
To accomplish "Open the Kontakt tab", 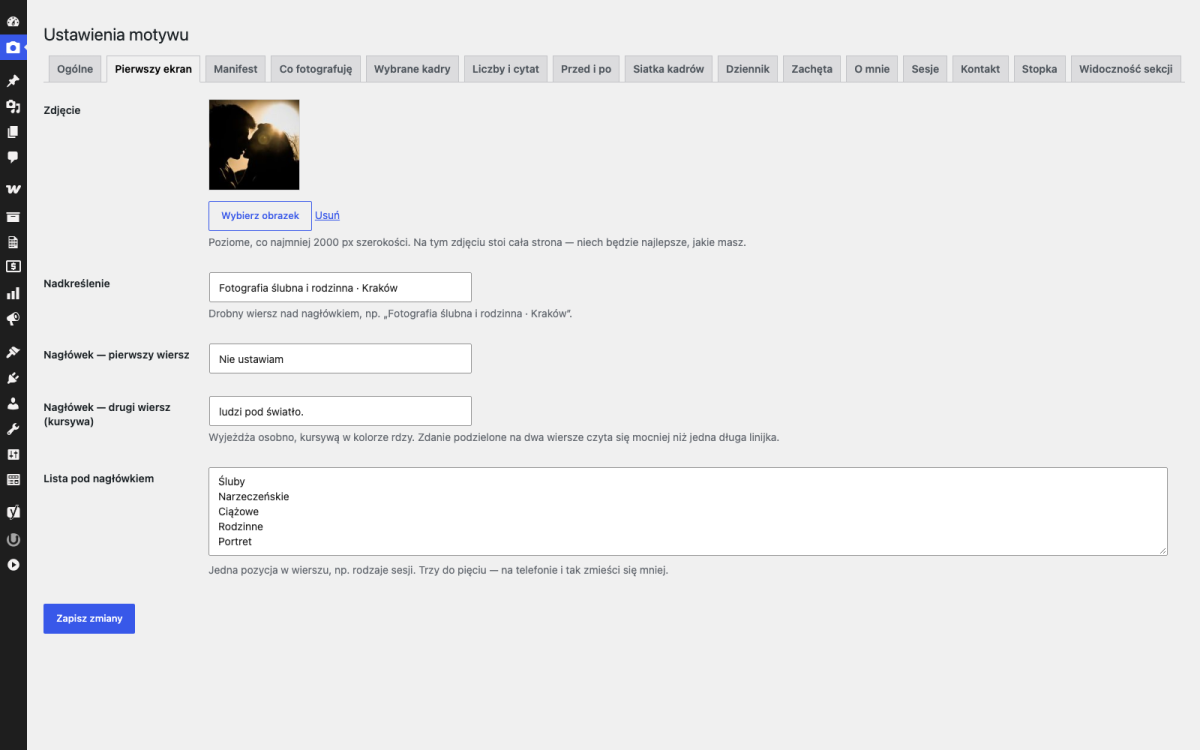I will [980, 69].
